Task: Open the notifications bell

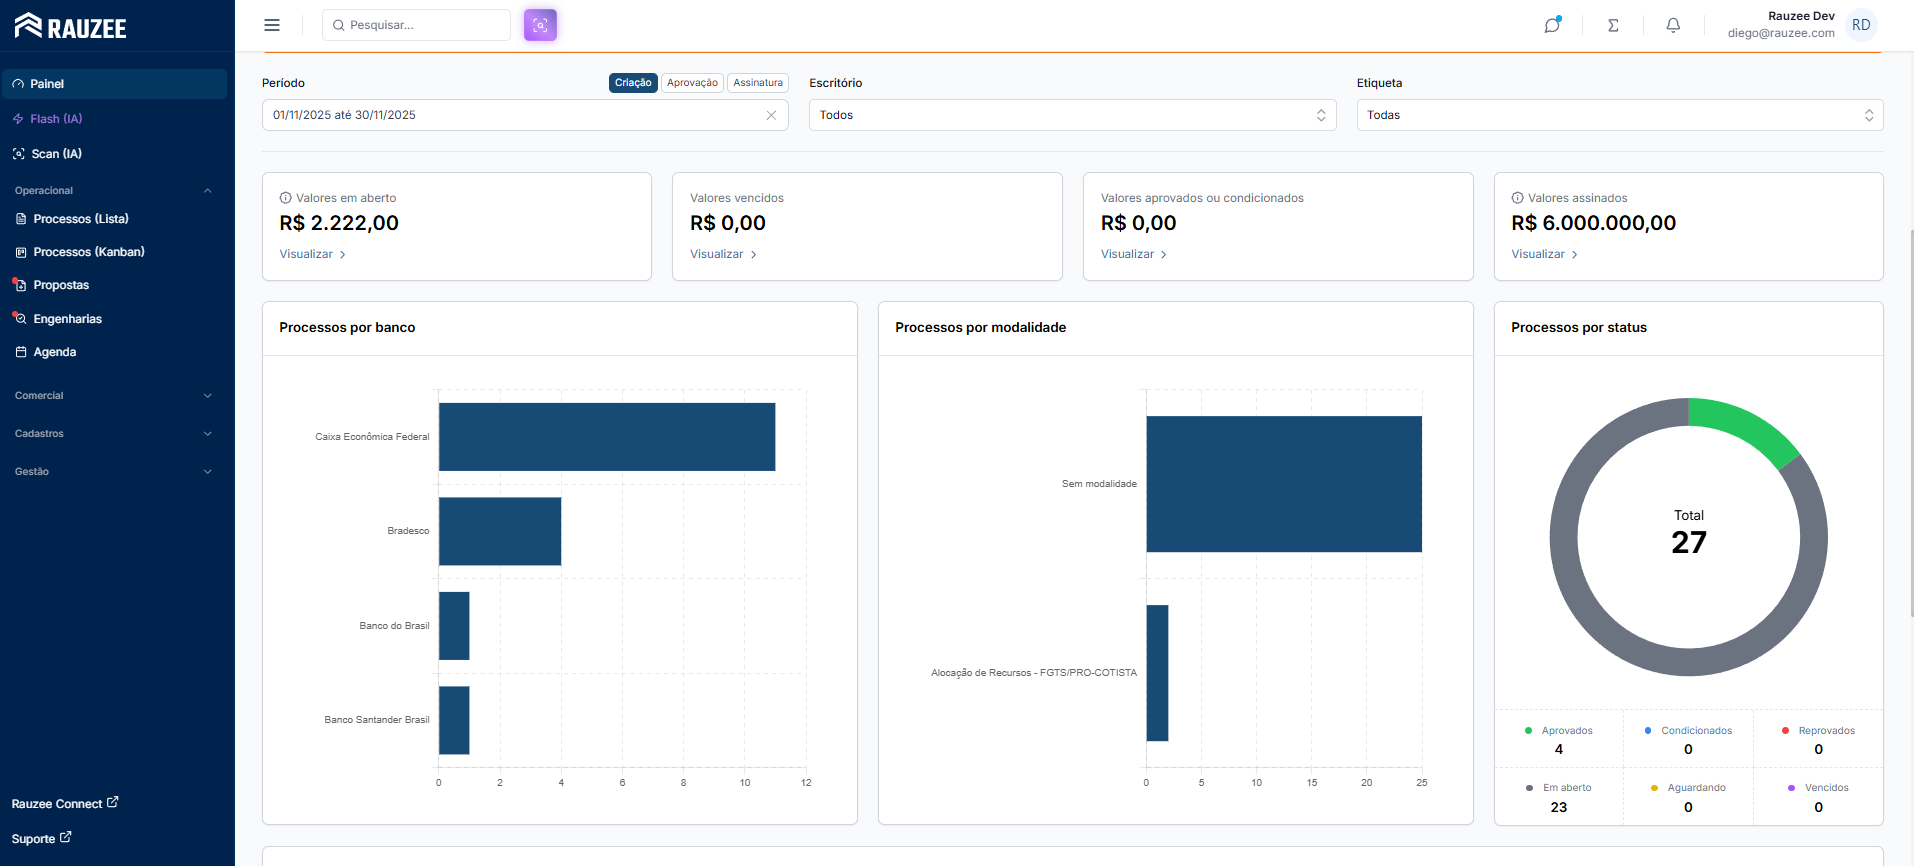Action: [1673, 25]
